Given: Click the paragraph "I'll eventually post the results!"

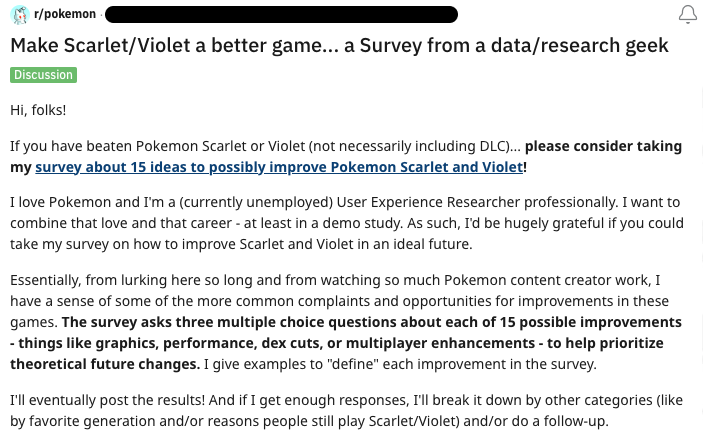Looking at the screenshot, I should tap(347, 410).
